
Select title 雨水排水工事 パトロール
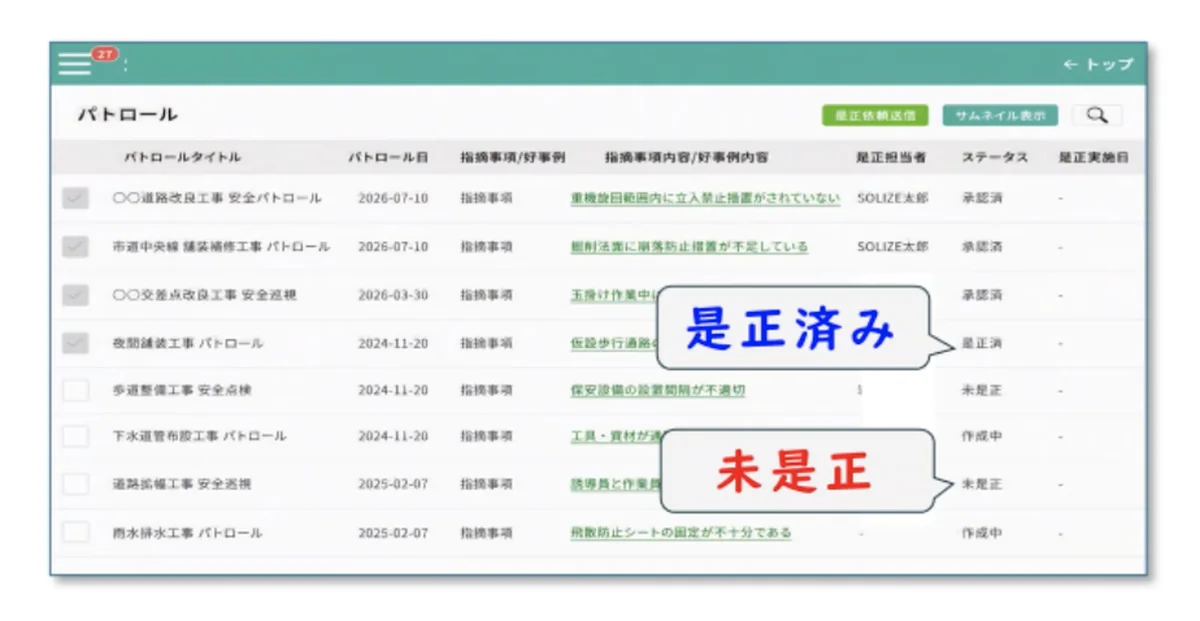[x=187, y=533]
